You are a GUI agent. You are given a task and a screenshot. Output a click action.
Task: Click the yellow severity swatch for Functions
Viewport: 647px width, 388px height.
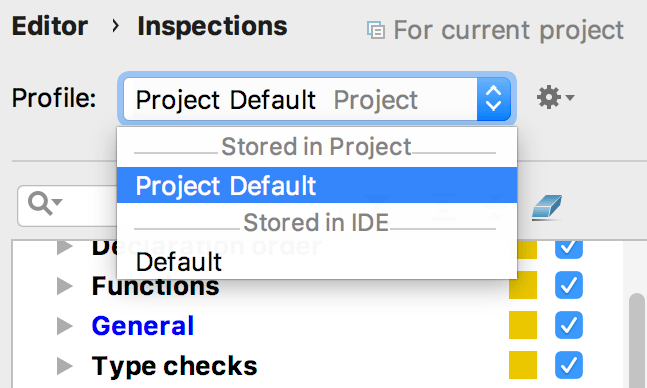coord(523,285)
